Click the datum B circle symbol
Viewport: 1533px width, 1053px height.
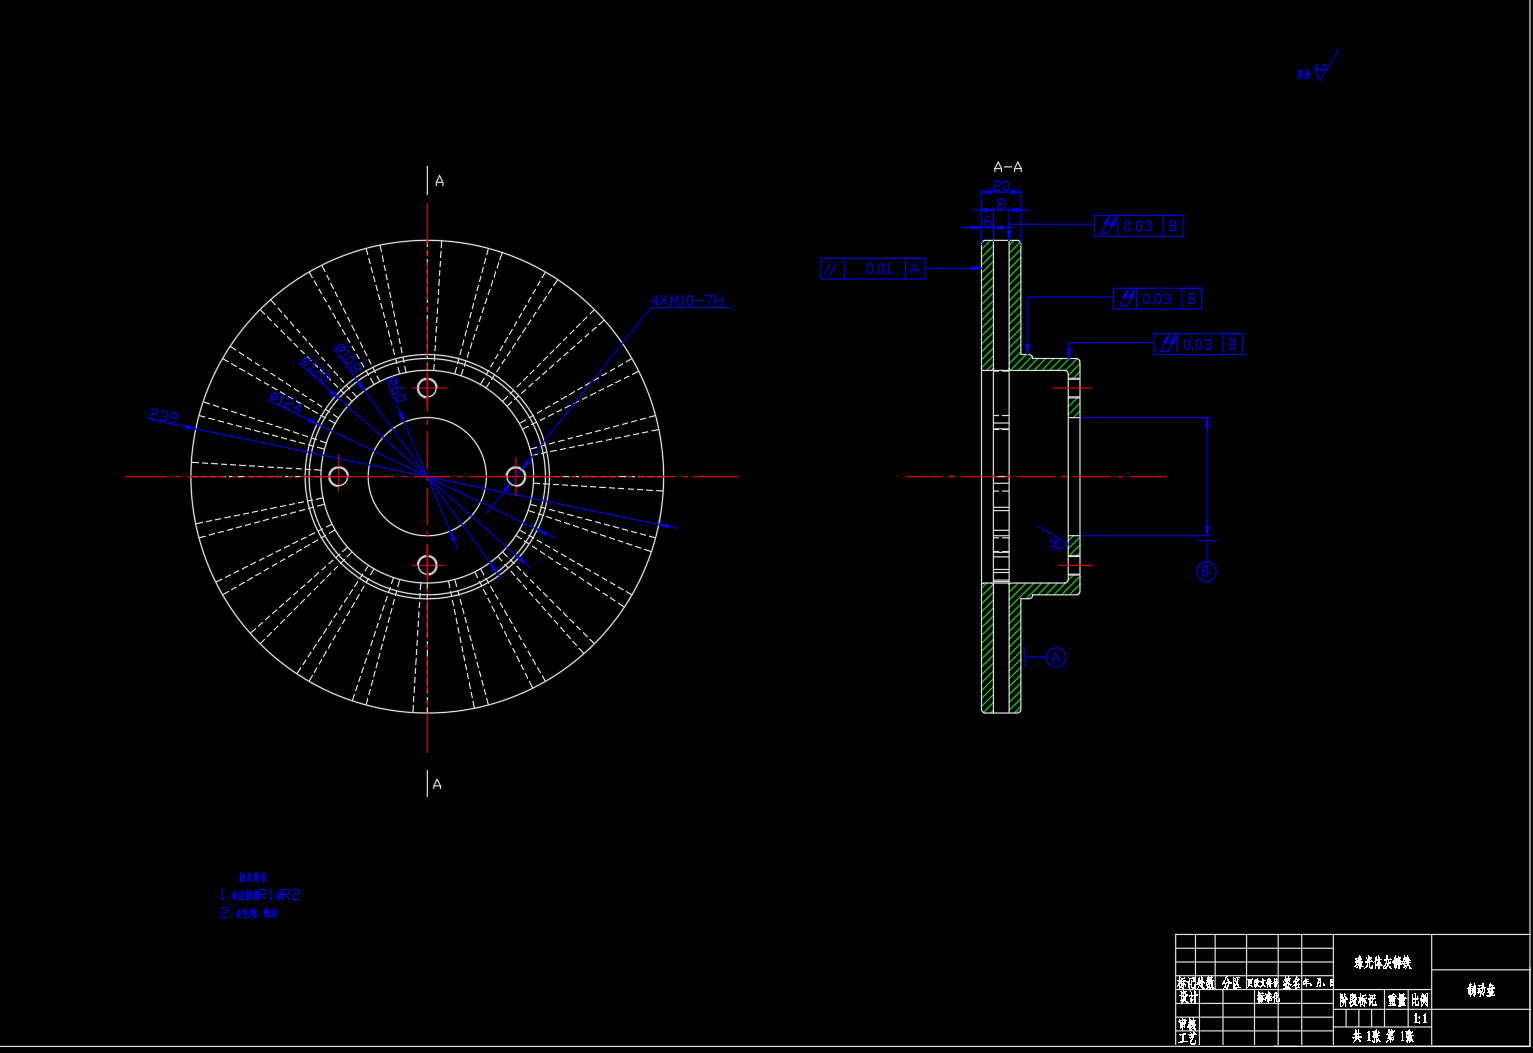click(1206, 572)
